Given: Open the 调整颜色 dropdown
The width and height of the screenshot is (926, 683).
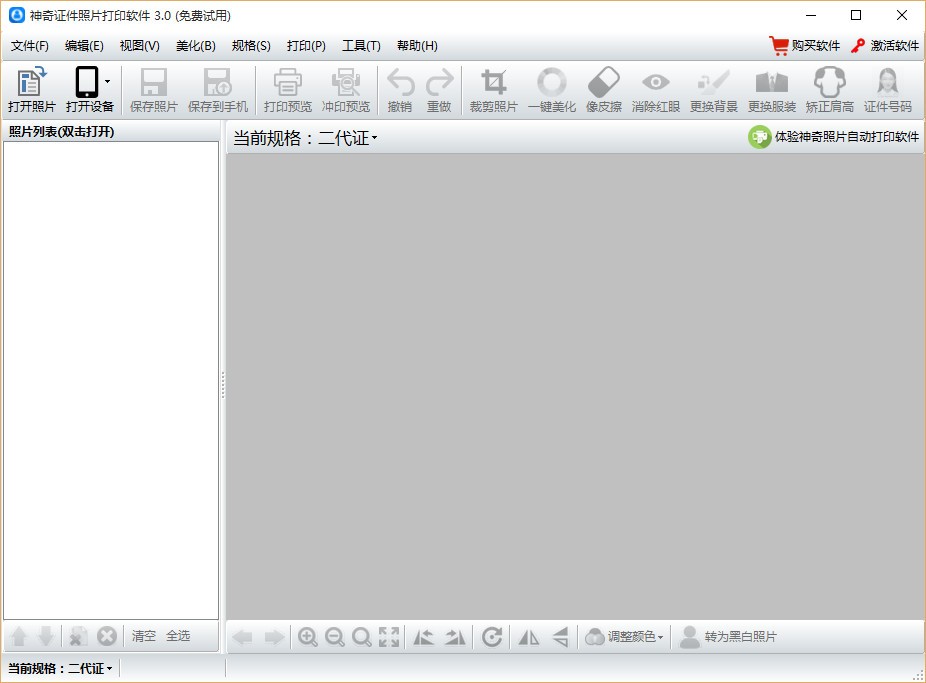Looking at the screenshot, I should pyautogui.click(x=624, y=636).
